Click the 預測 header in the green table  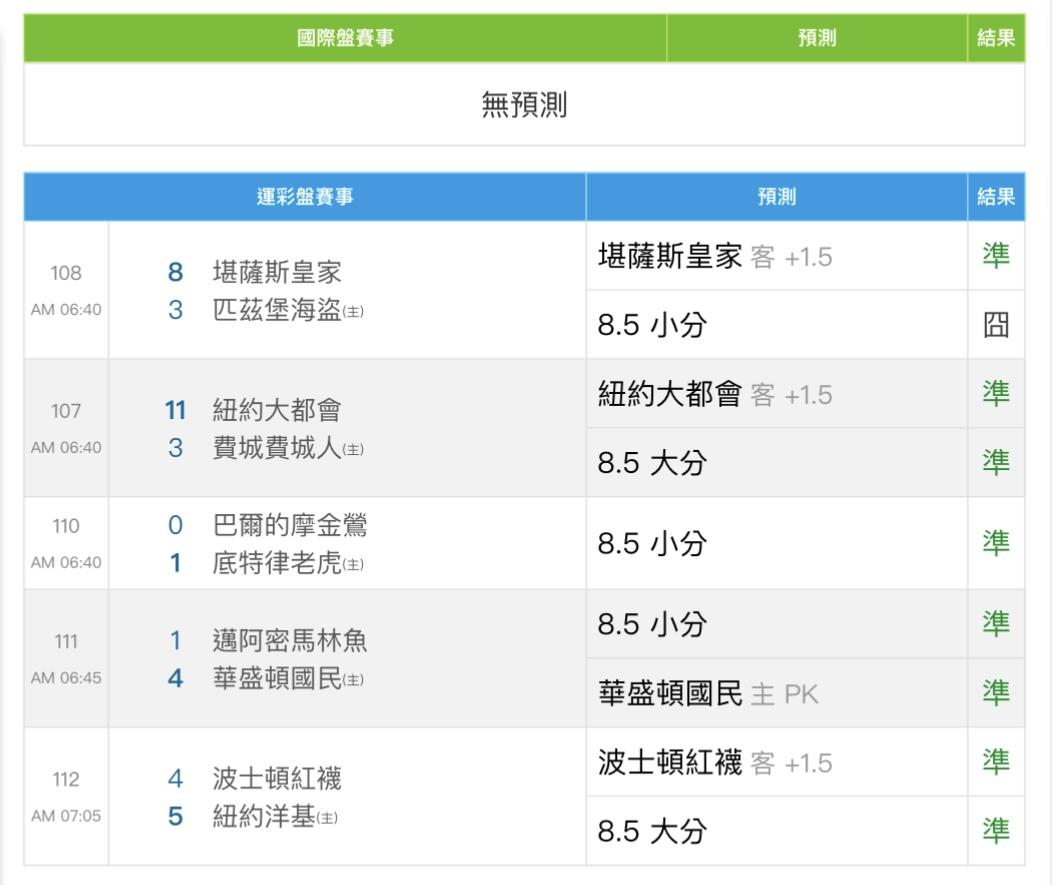(817, 38)
